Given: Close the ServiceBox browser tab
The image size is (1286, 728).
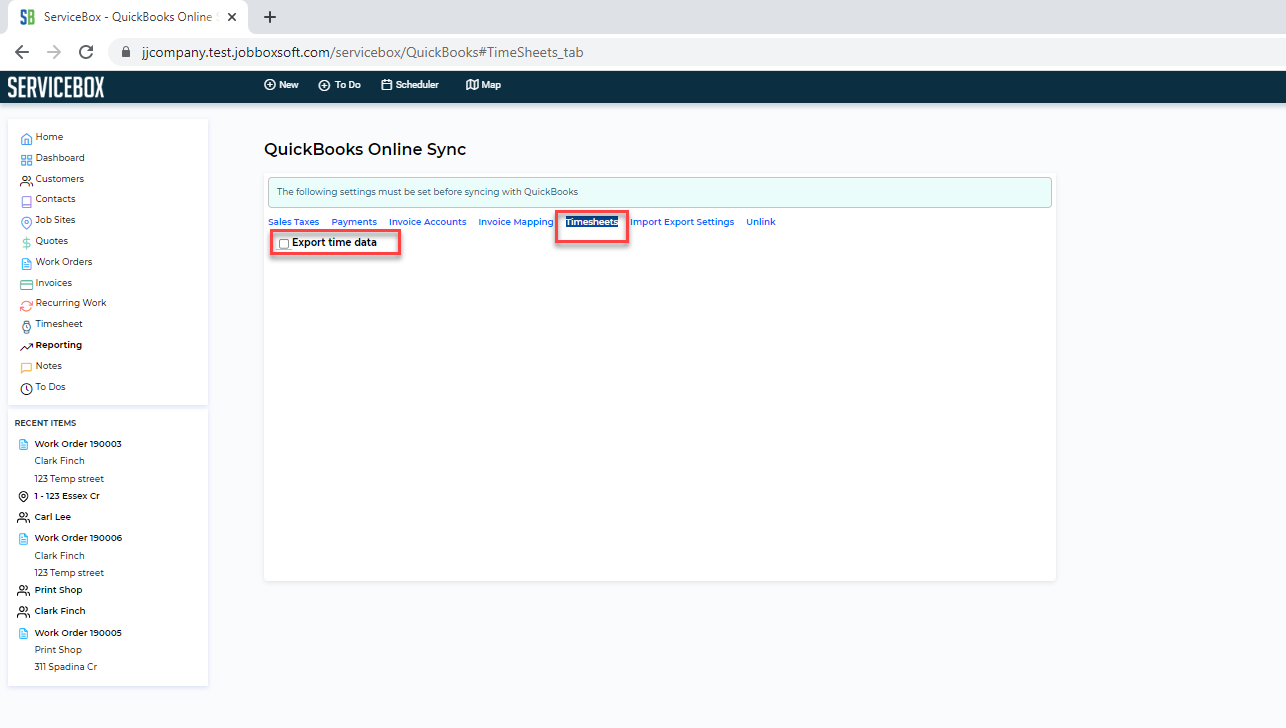Looking at the screenshot, I should (x=232, y=17).
